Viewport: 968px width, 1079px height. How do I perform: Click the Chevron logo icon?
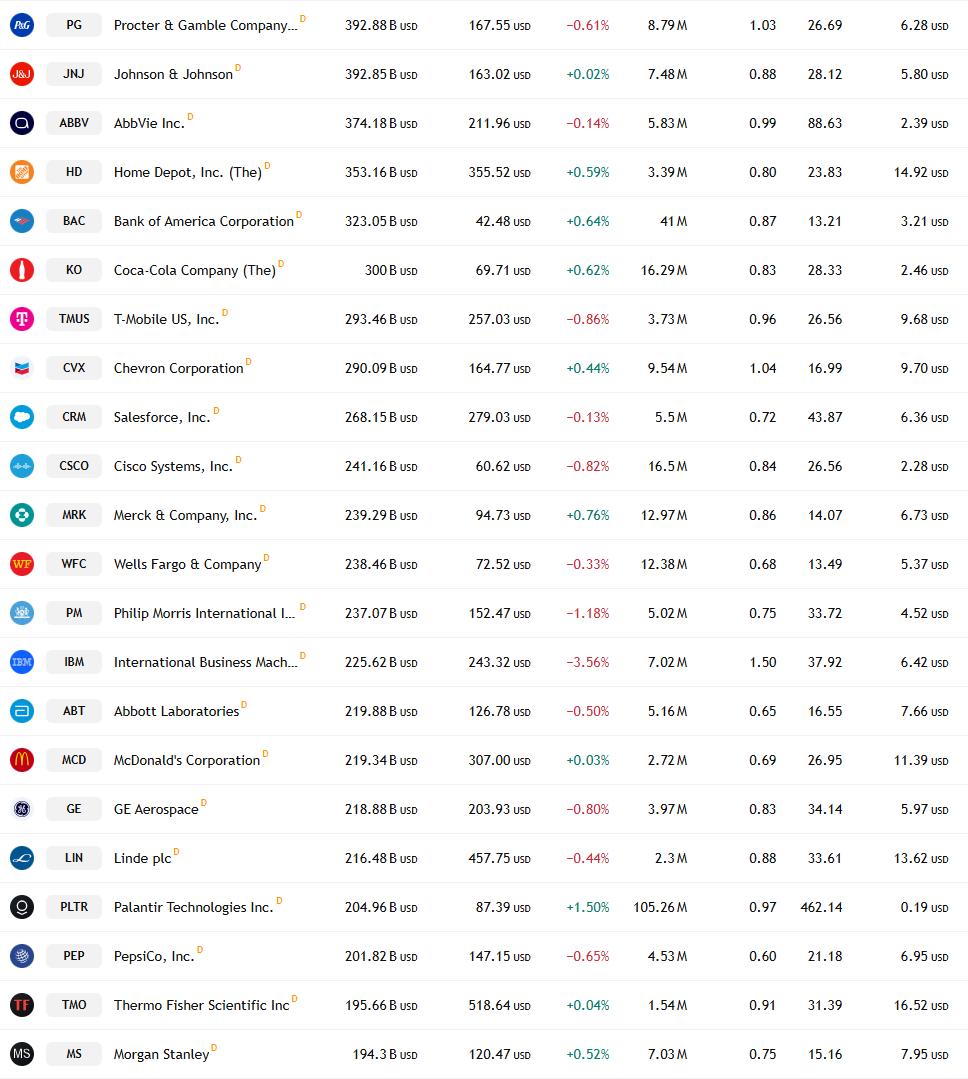coord(22,368)
